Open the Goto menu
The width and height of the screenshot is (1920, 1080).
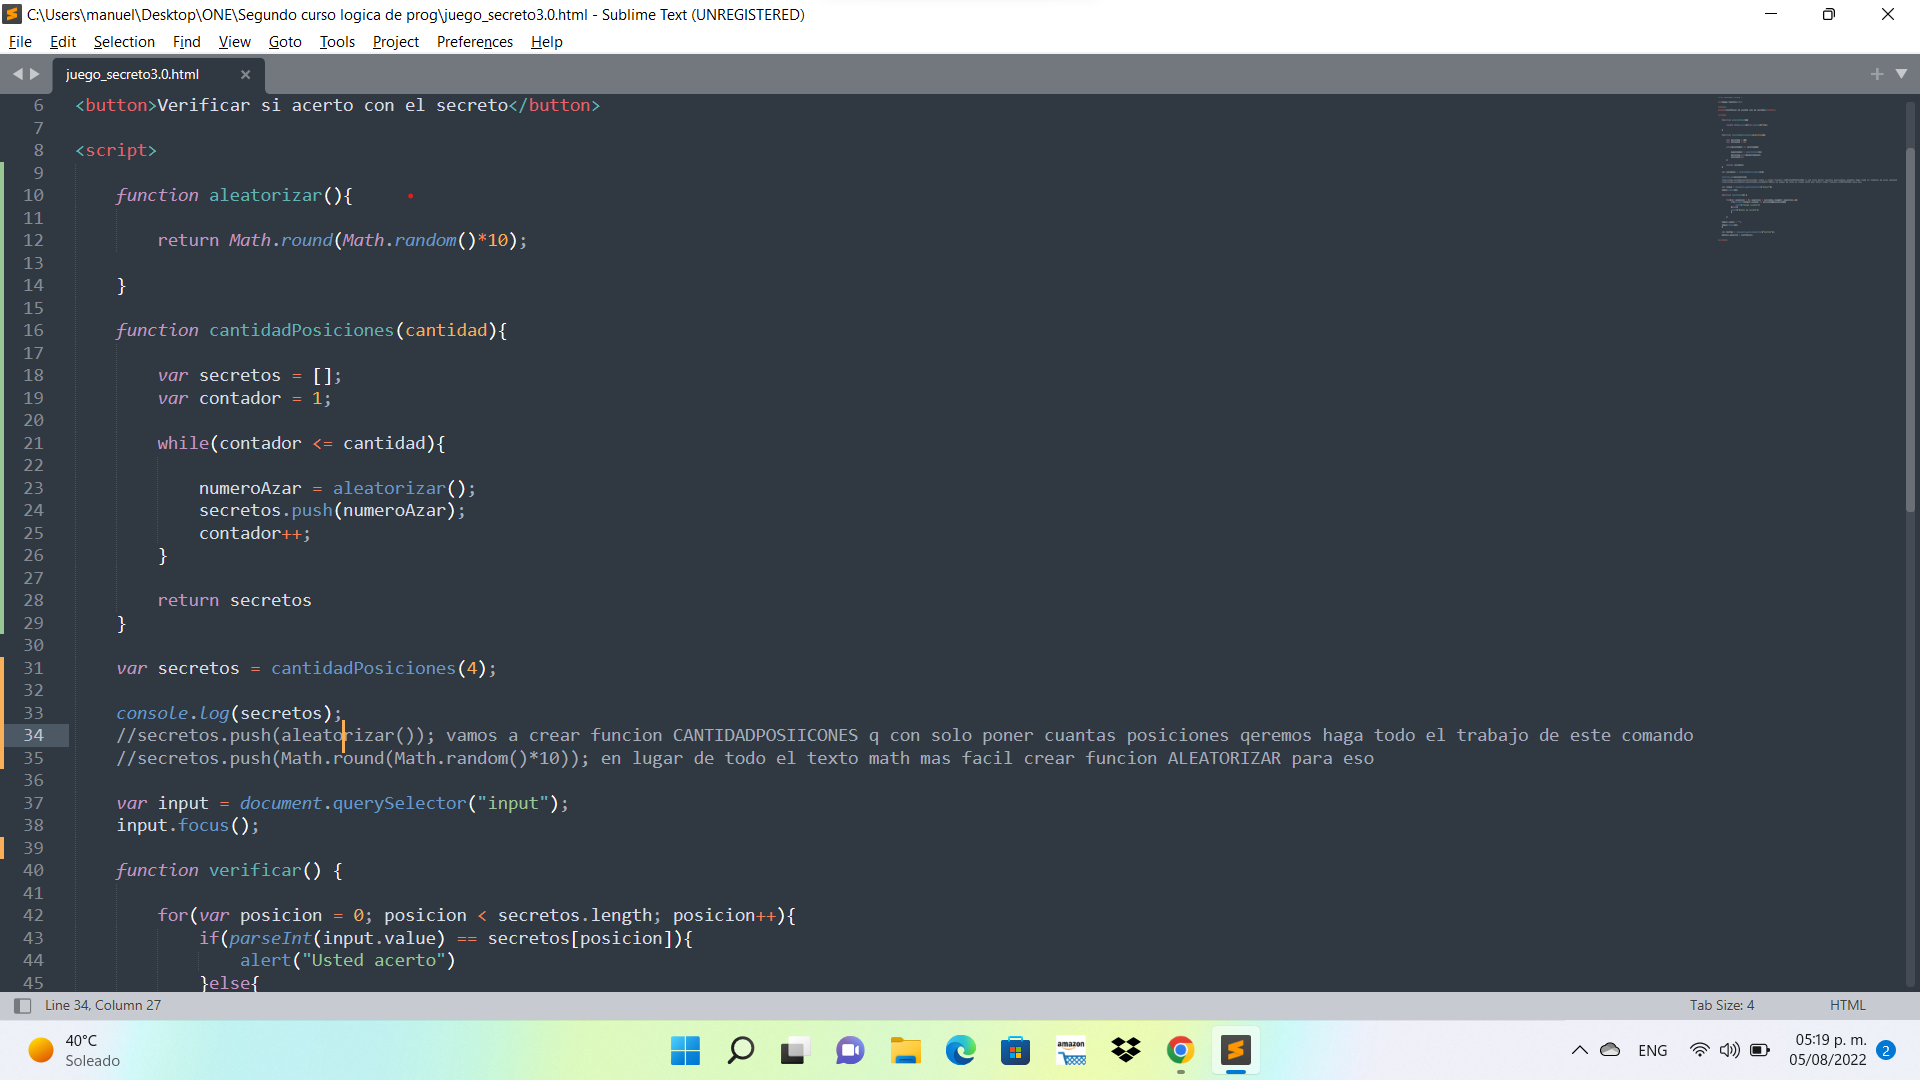click(285, 42)
